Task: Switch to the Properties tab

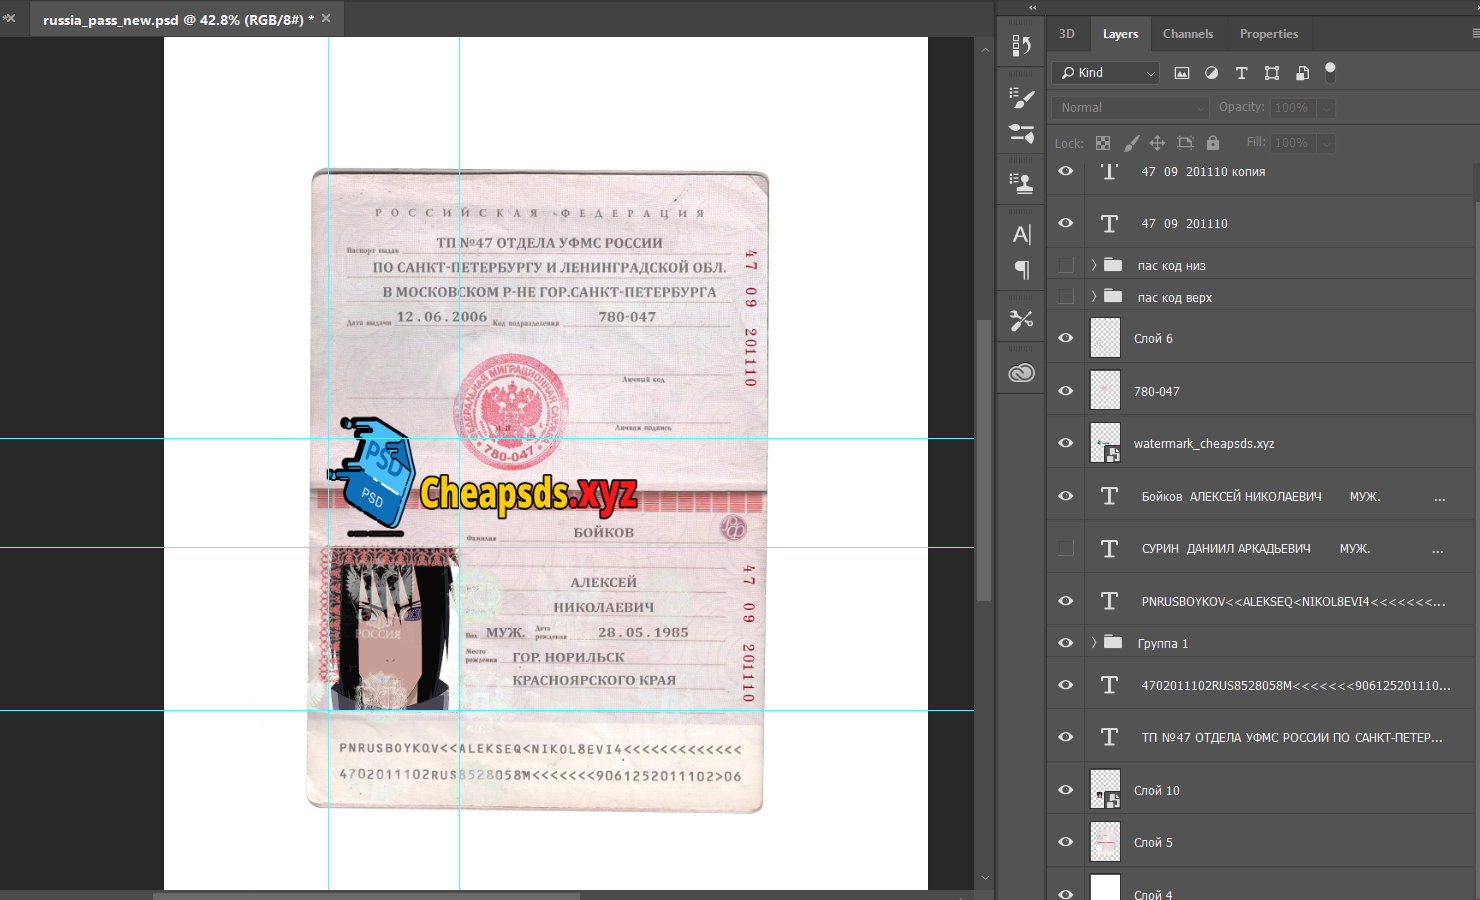Action: pyautogui.click(x=1268, y=34)
